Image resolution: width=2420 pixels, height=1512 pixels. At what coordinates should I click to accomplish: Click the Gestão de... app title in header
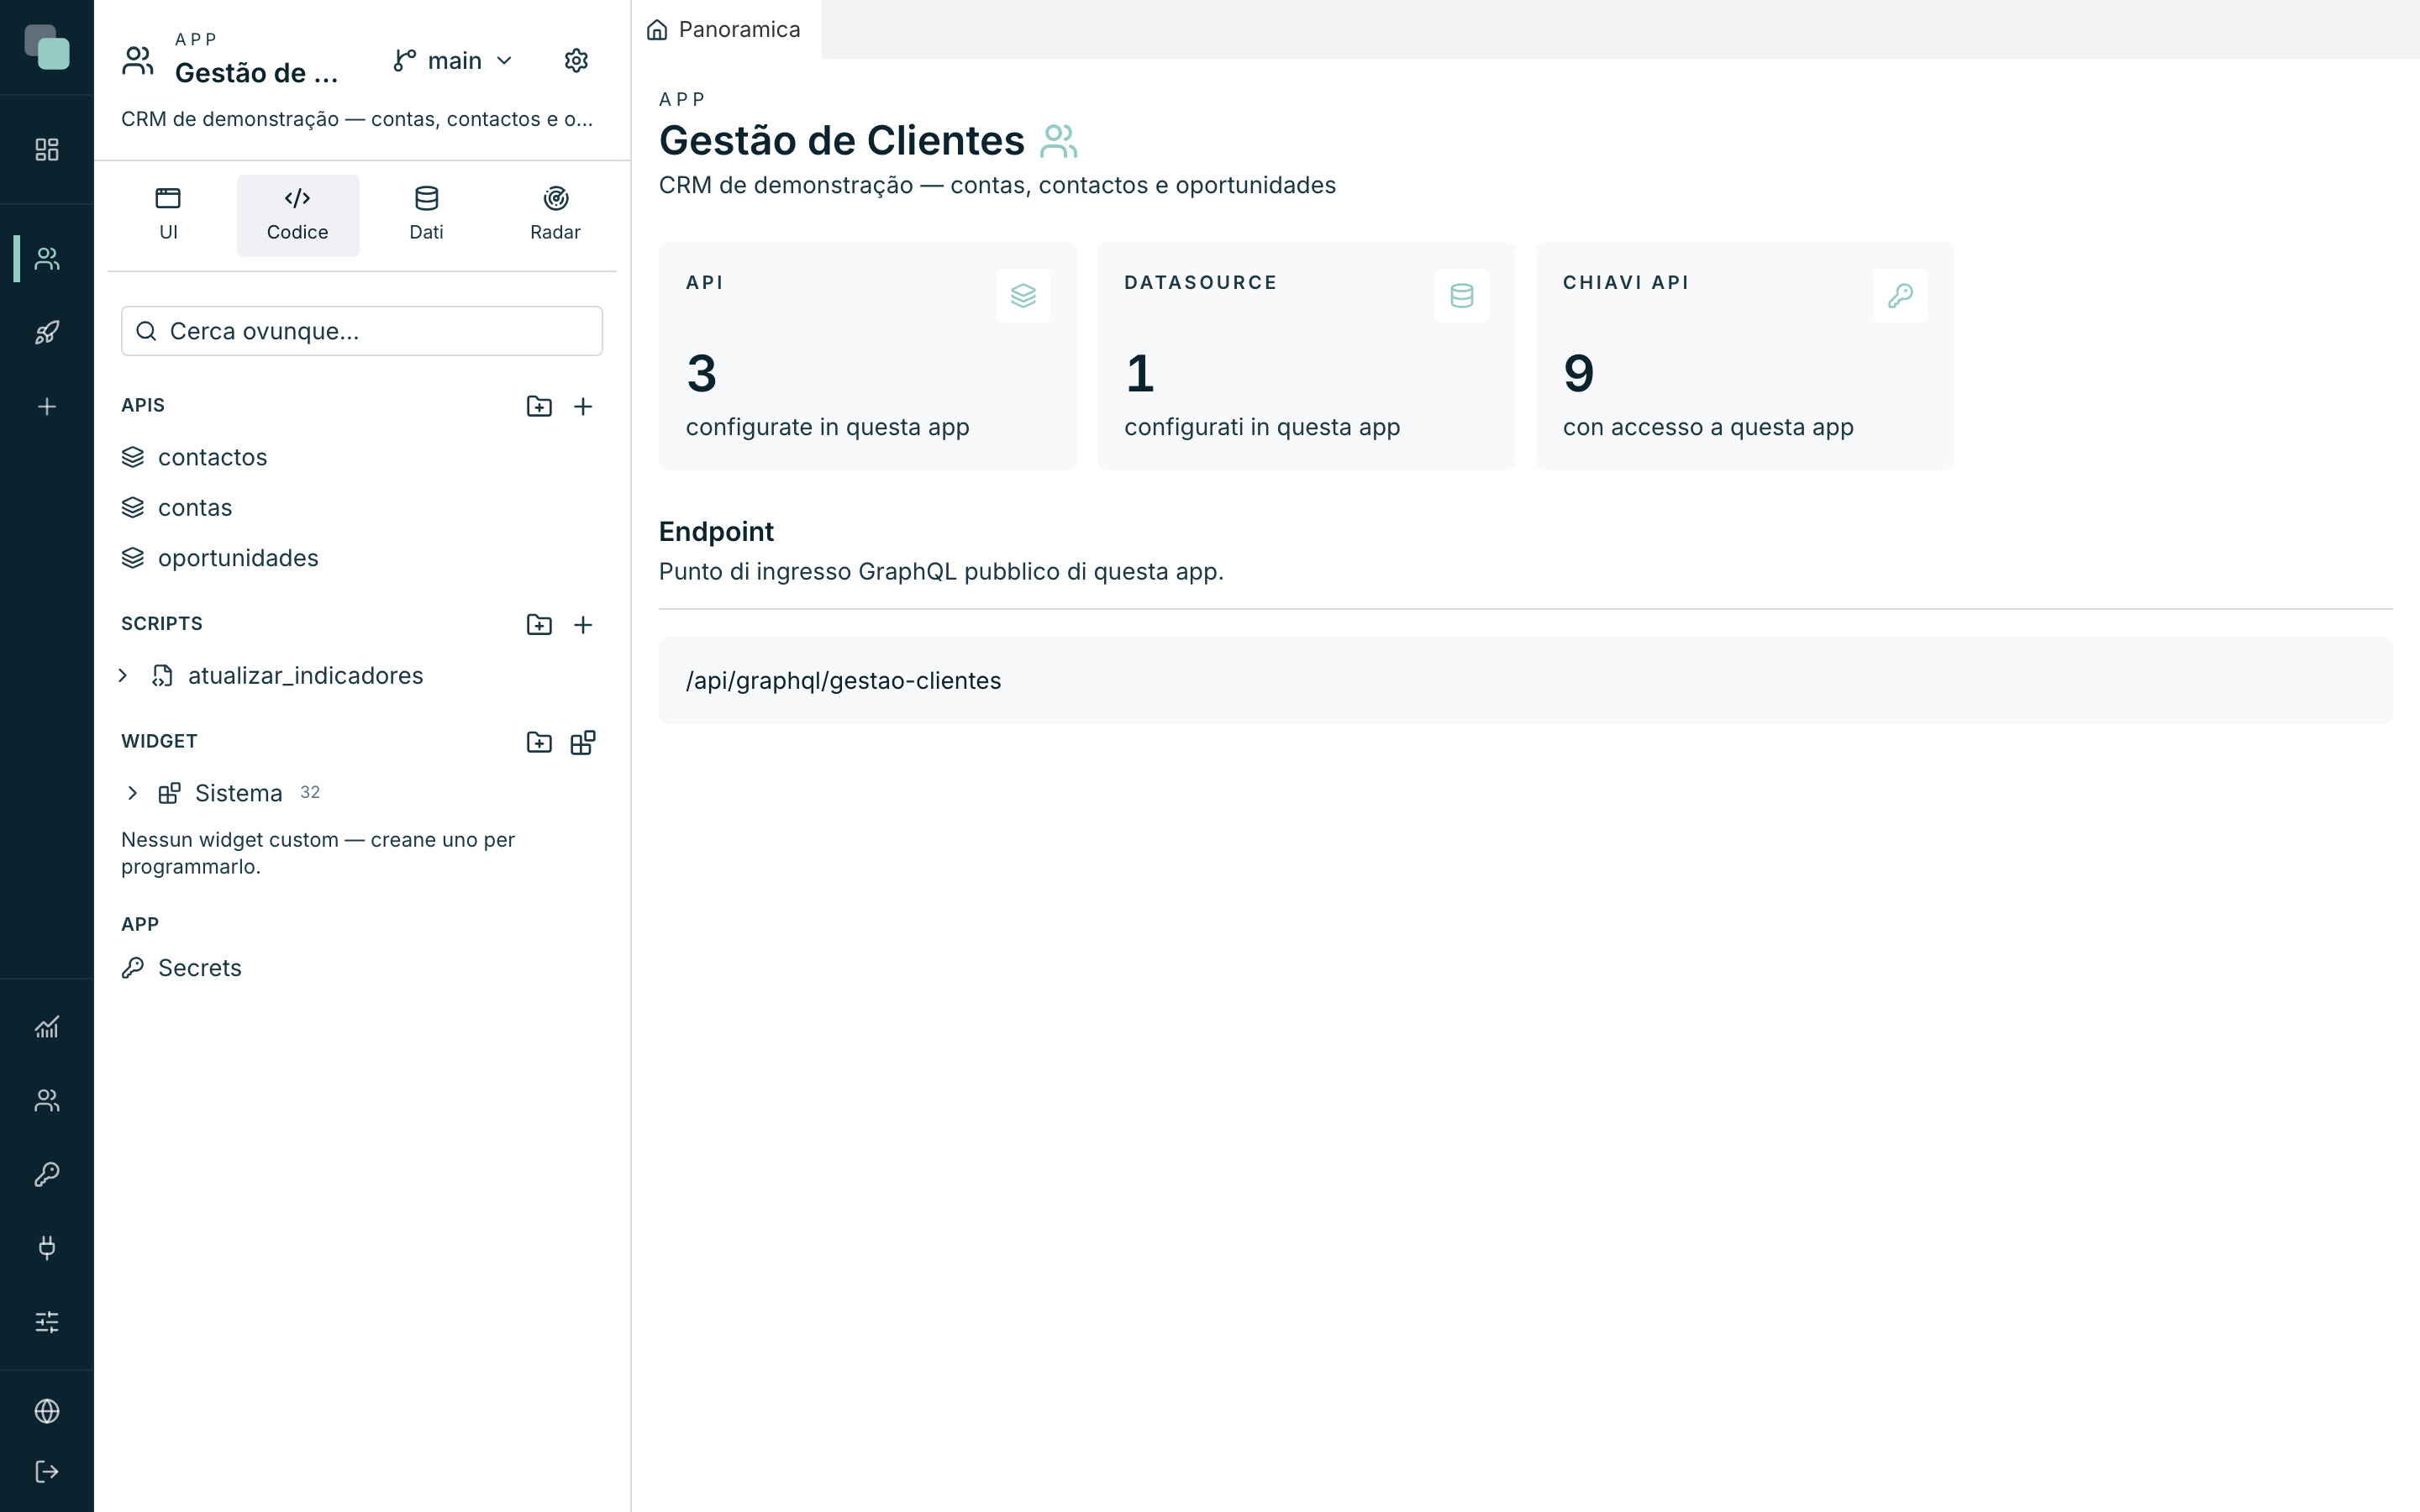(x=257, y=73)
